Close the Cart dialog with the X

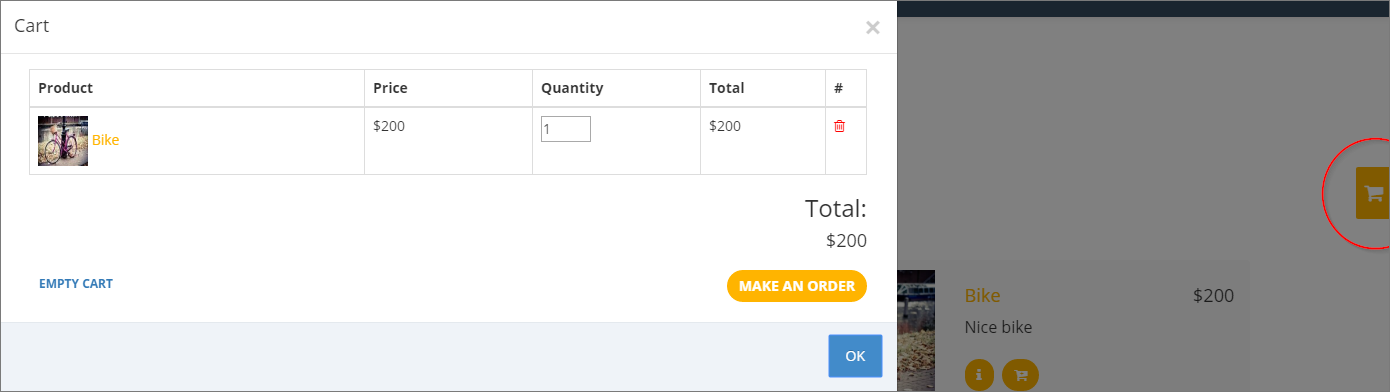(x=872, y=28)
